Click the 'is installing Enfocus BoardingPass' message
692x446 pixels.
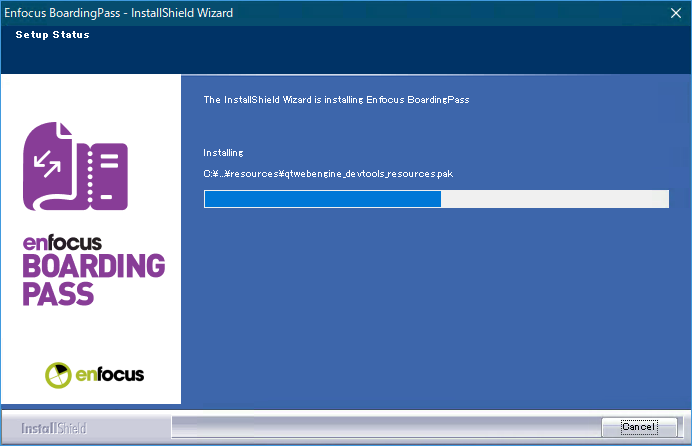pos(392,100)
